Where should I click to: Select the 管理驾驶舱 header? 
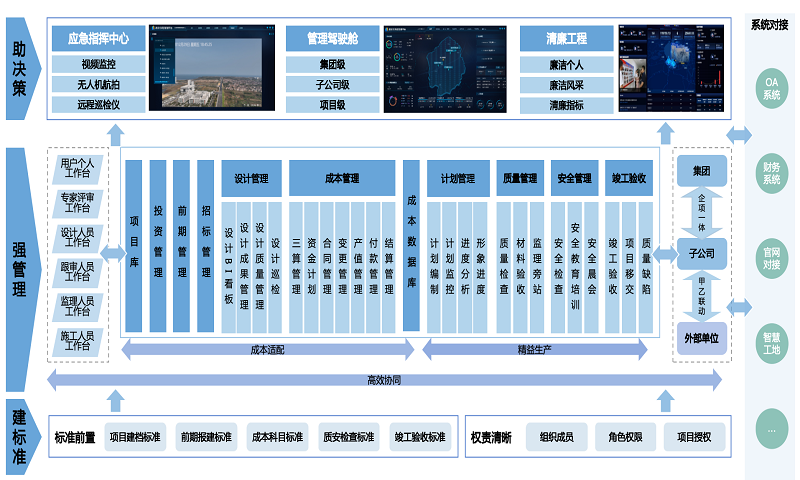click(330, 40)
